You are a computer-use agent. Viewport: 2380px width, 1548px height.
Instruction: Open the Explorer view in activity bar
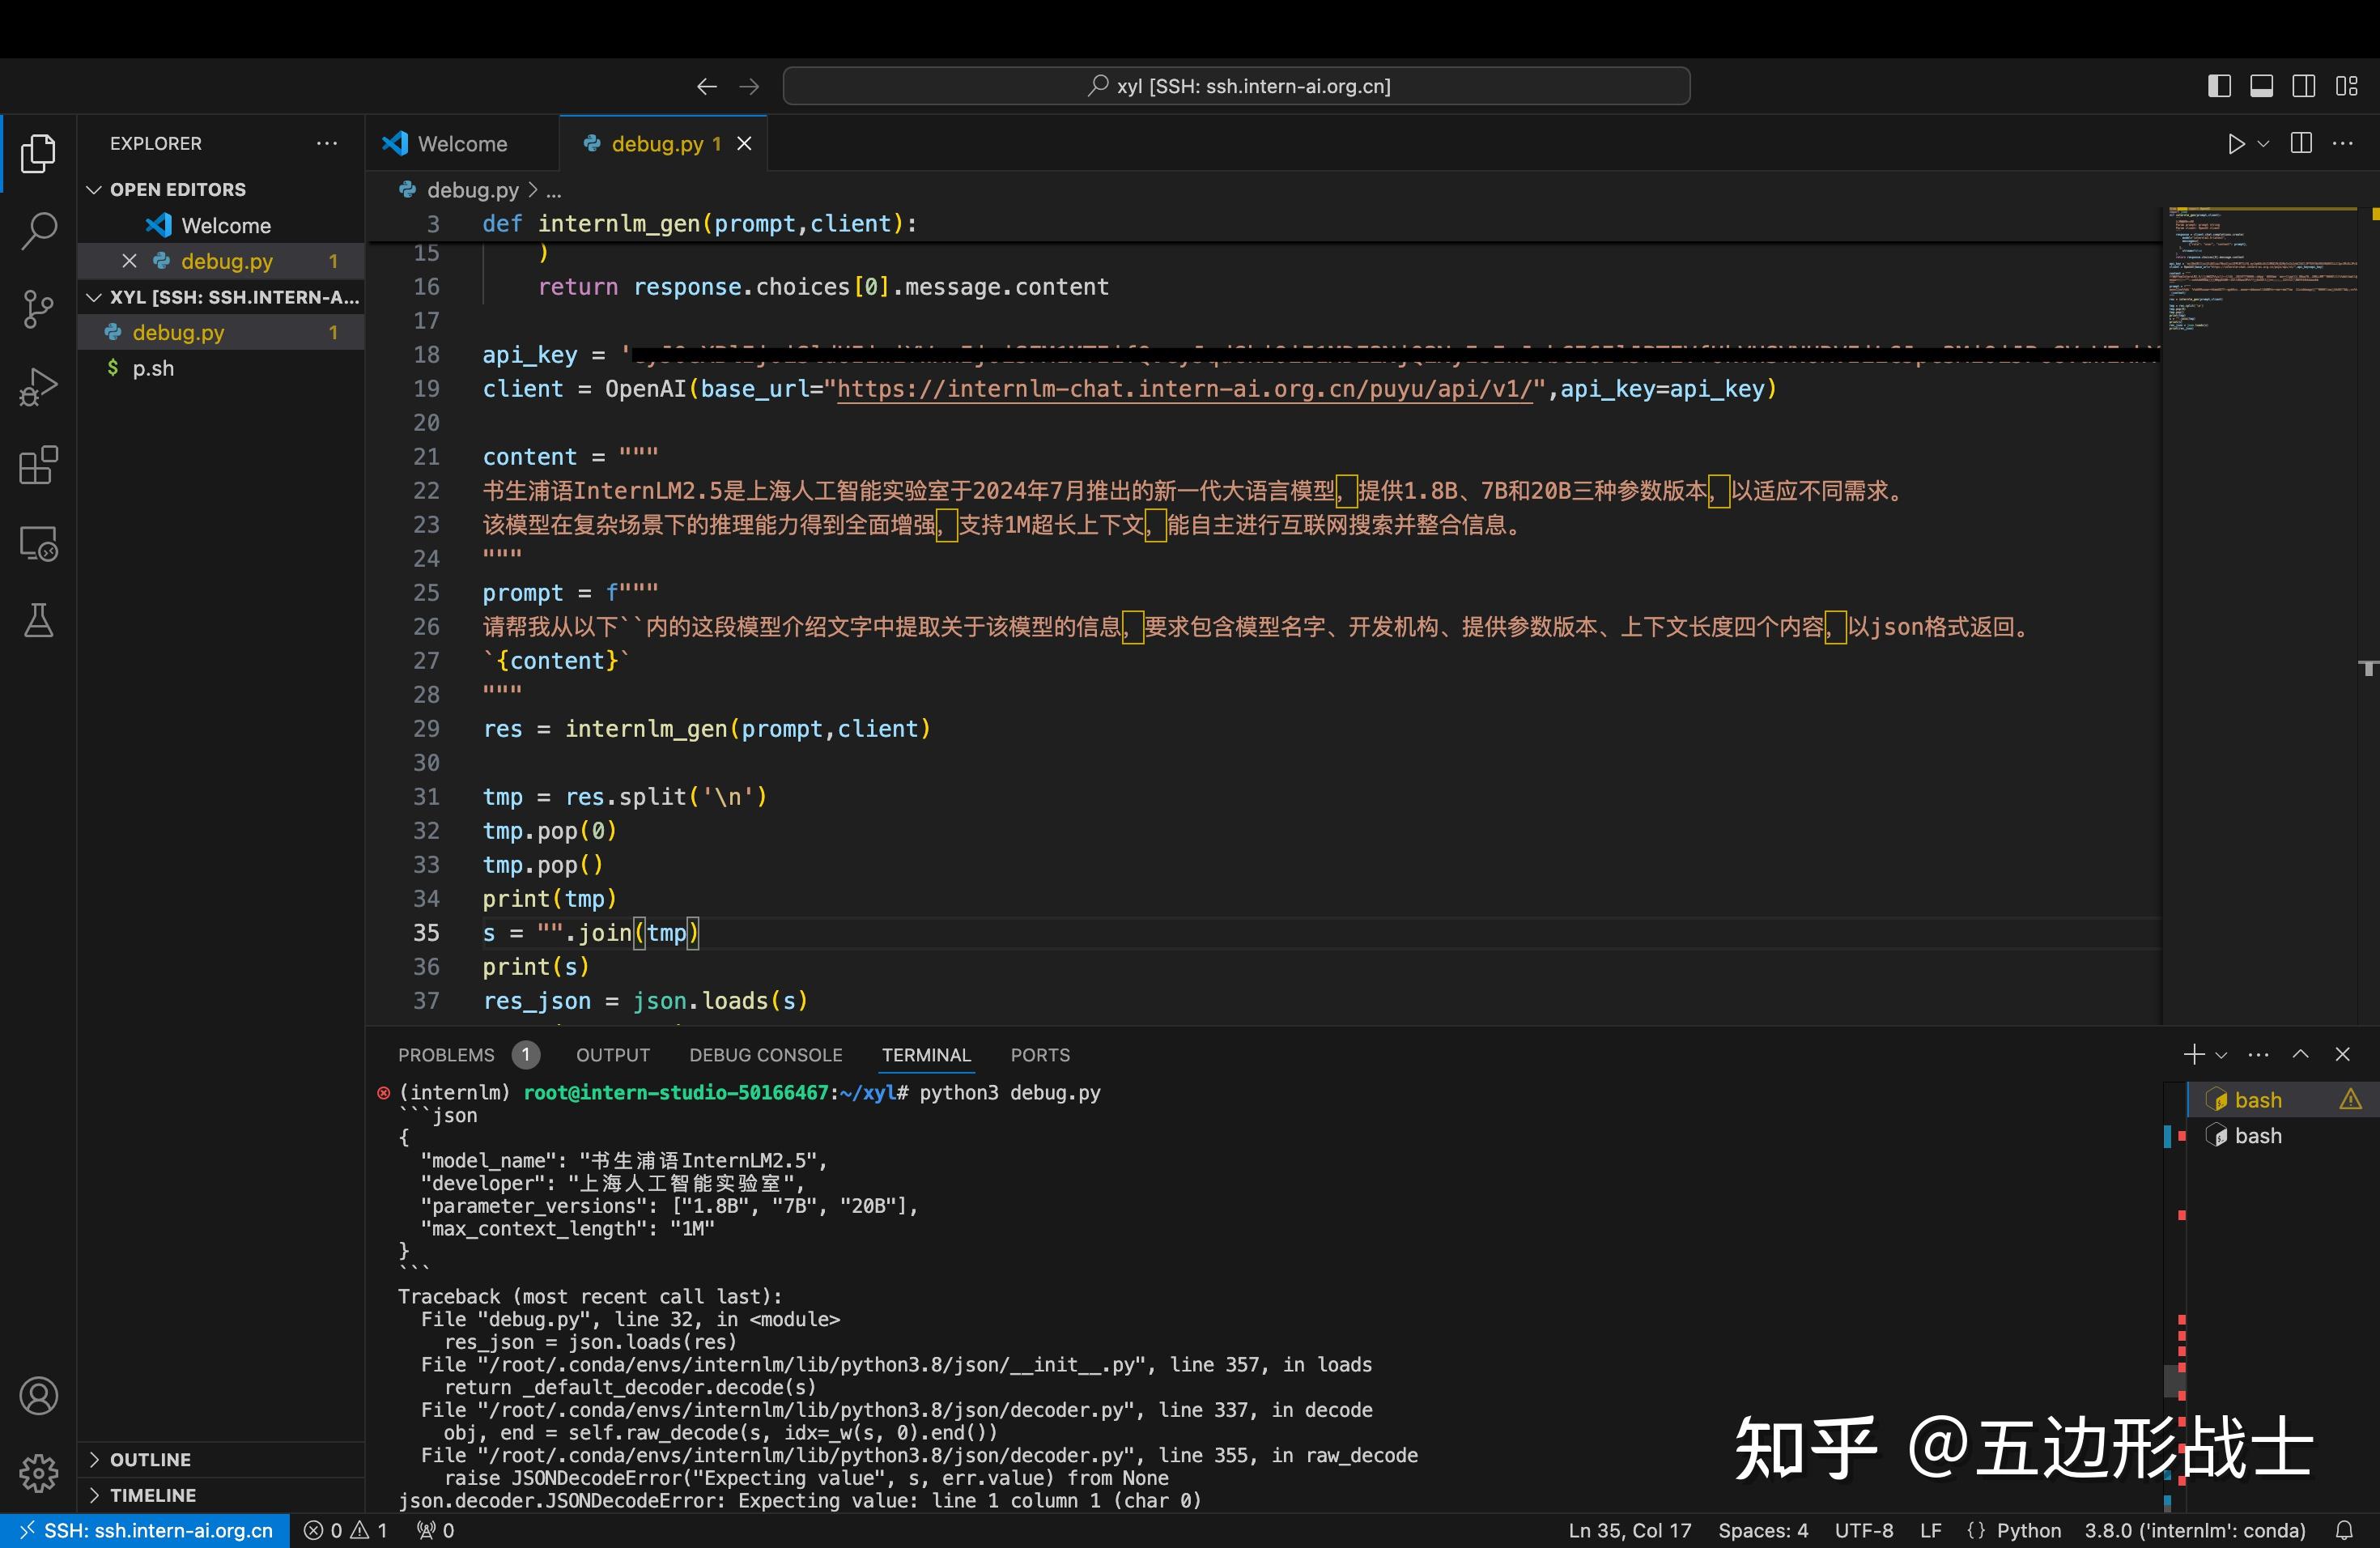[38, 153]
